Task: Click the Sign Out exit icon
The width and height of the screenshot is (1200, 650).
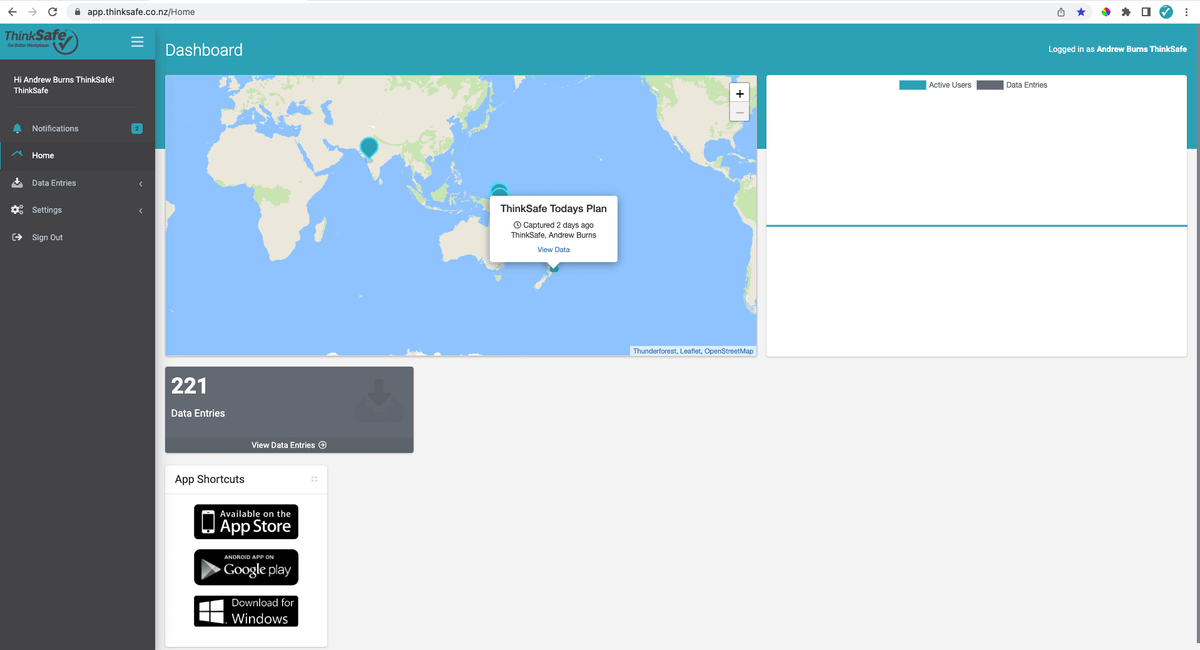Action: tap(15, 237)
